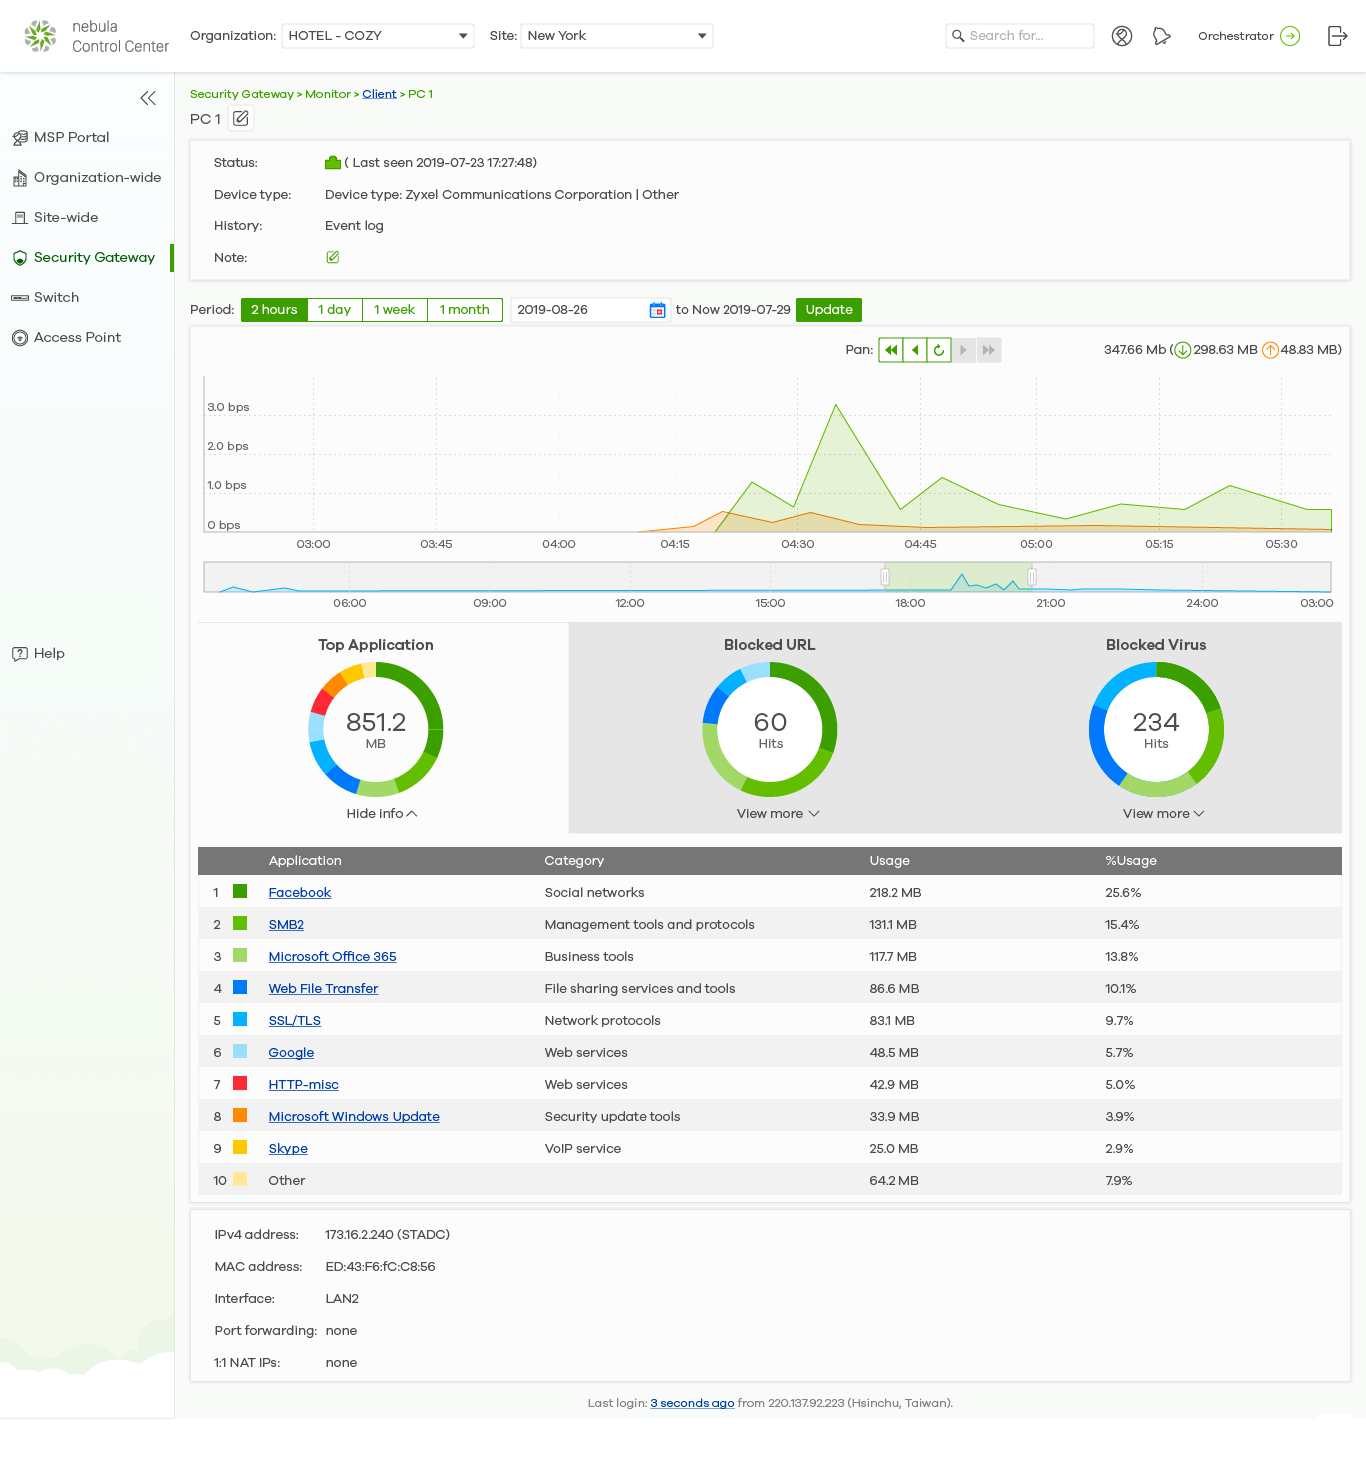Click the download total arrow icon
The image size is (1366, 1461).
point(1182,350)
